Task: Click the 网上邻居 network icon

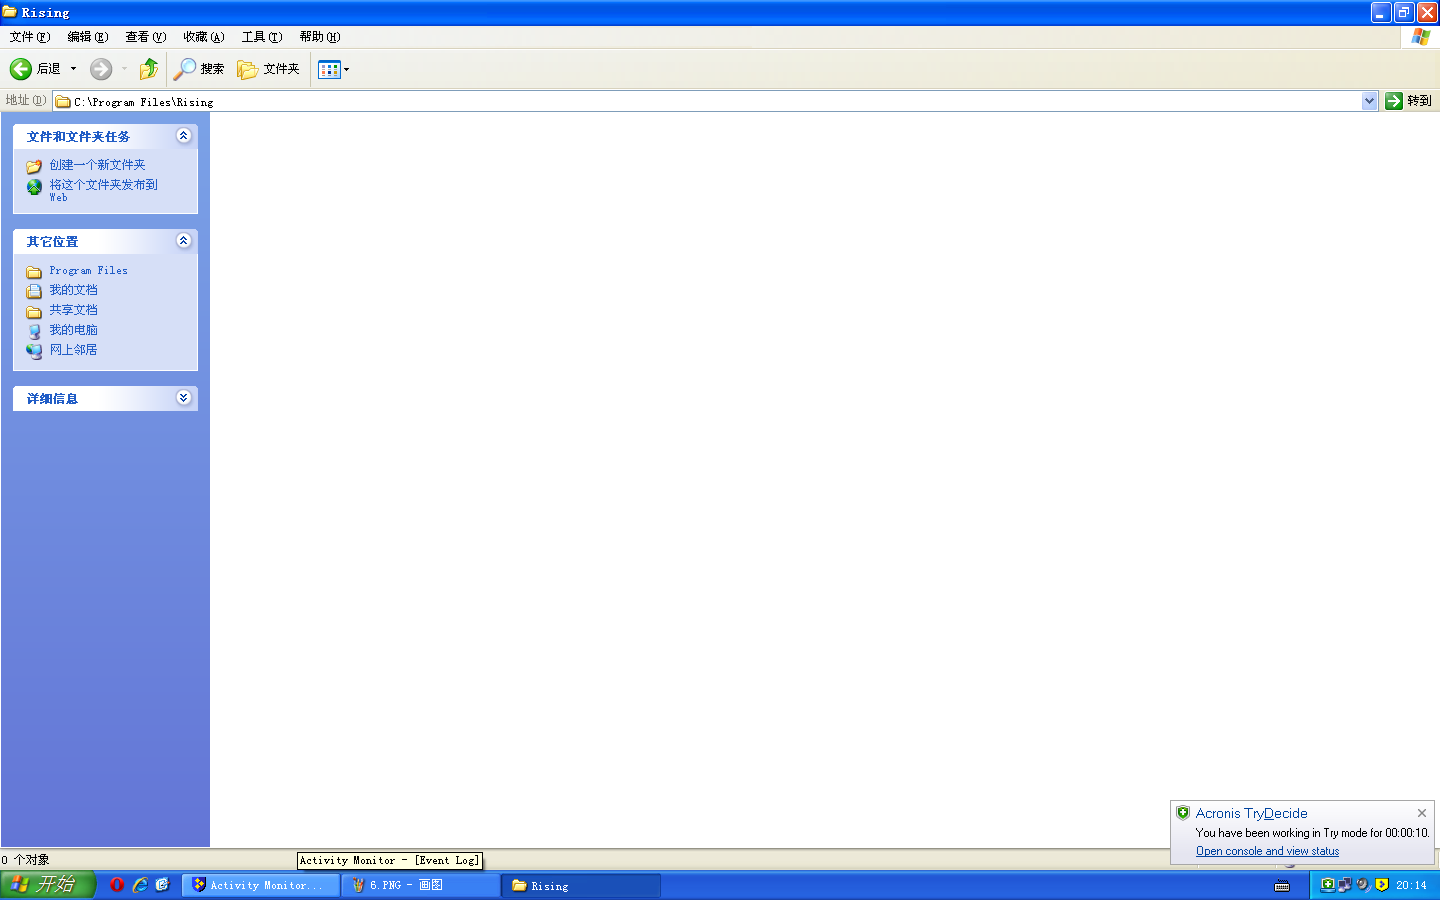Action: (34, 351)
